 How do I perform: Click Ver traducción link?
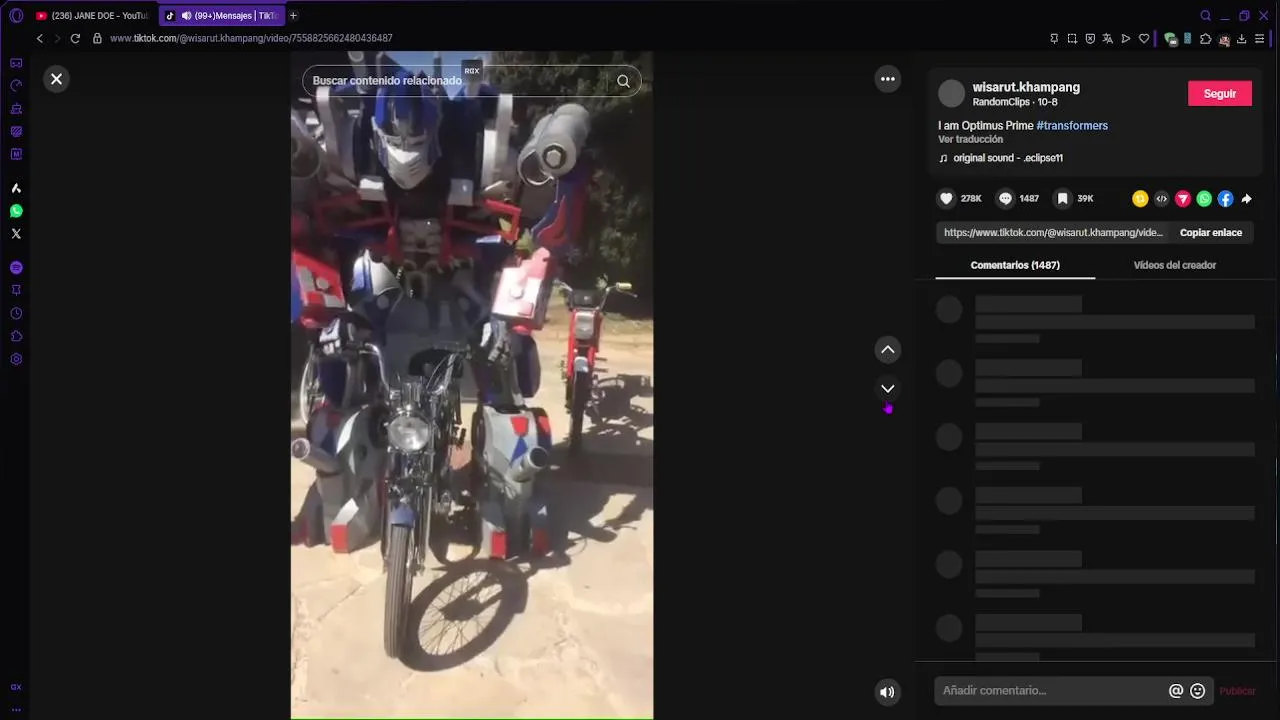coord(970,140)
